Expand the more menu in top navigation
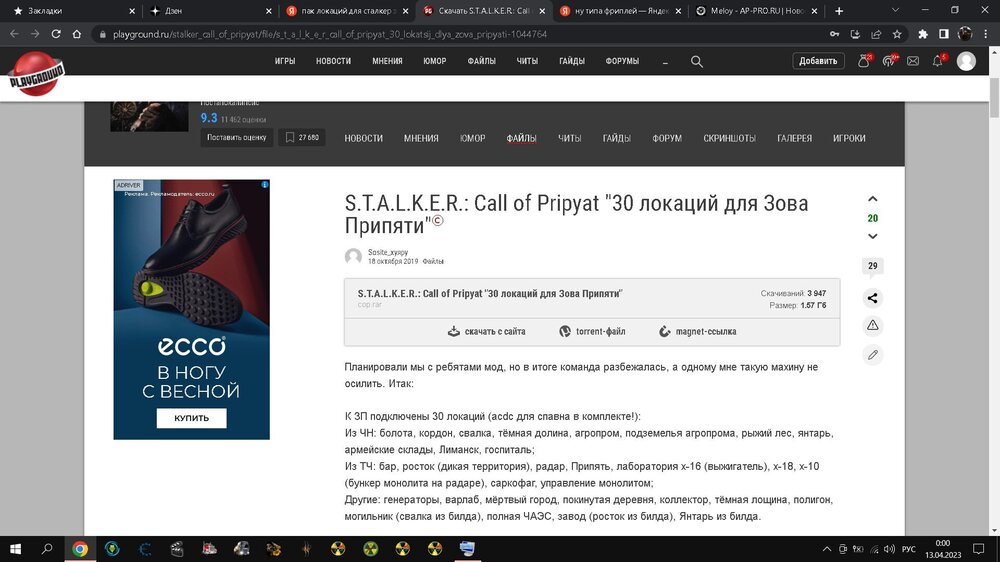 coord(665,61)
